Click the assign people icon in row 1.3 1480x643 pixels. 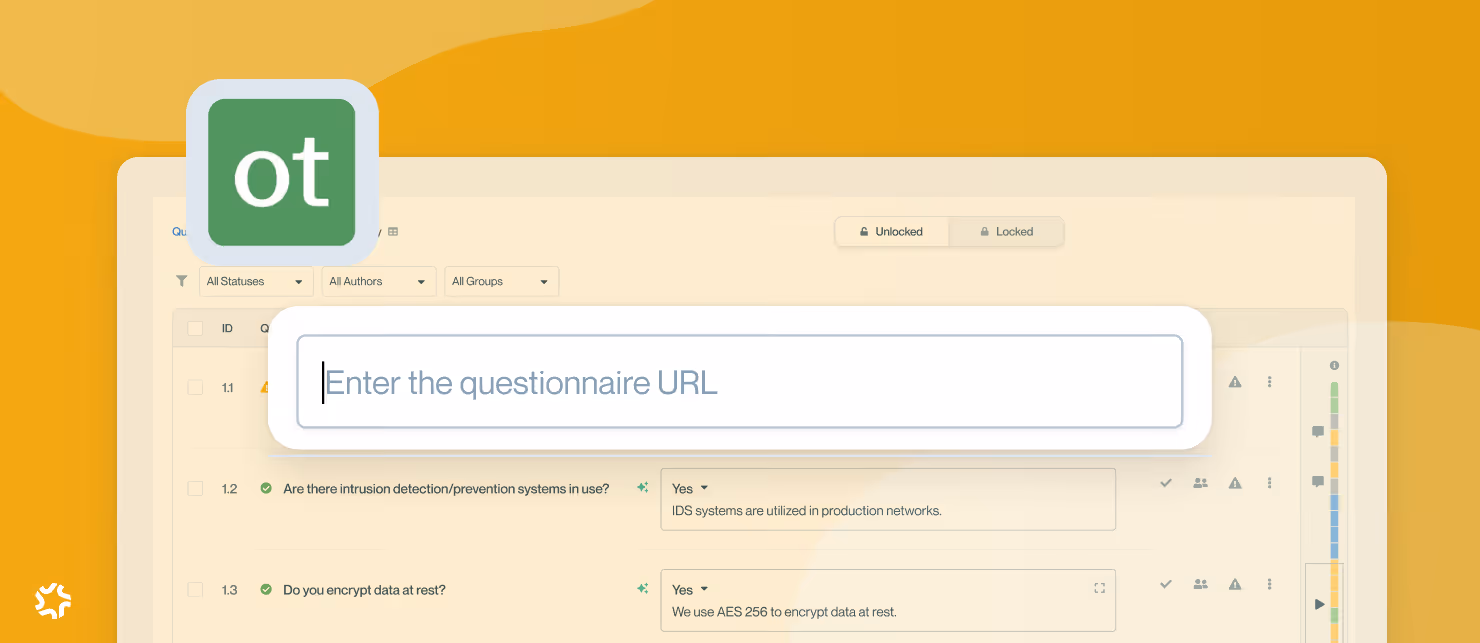click(1201, 584)
